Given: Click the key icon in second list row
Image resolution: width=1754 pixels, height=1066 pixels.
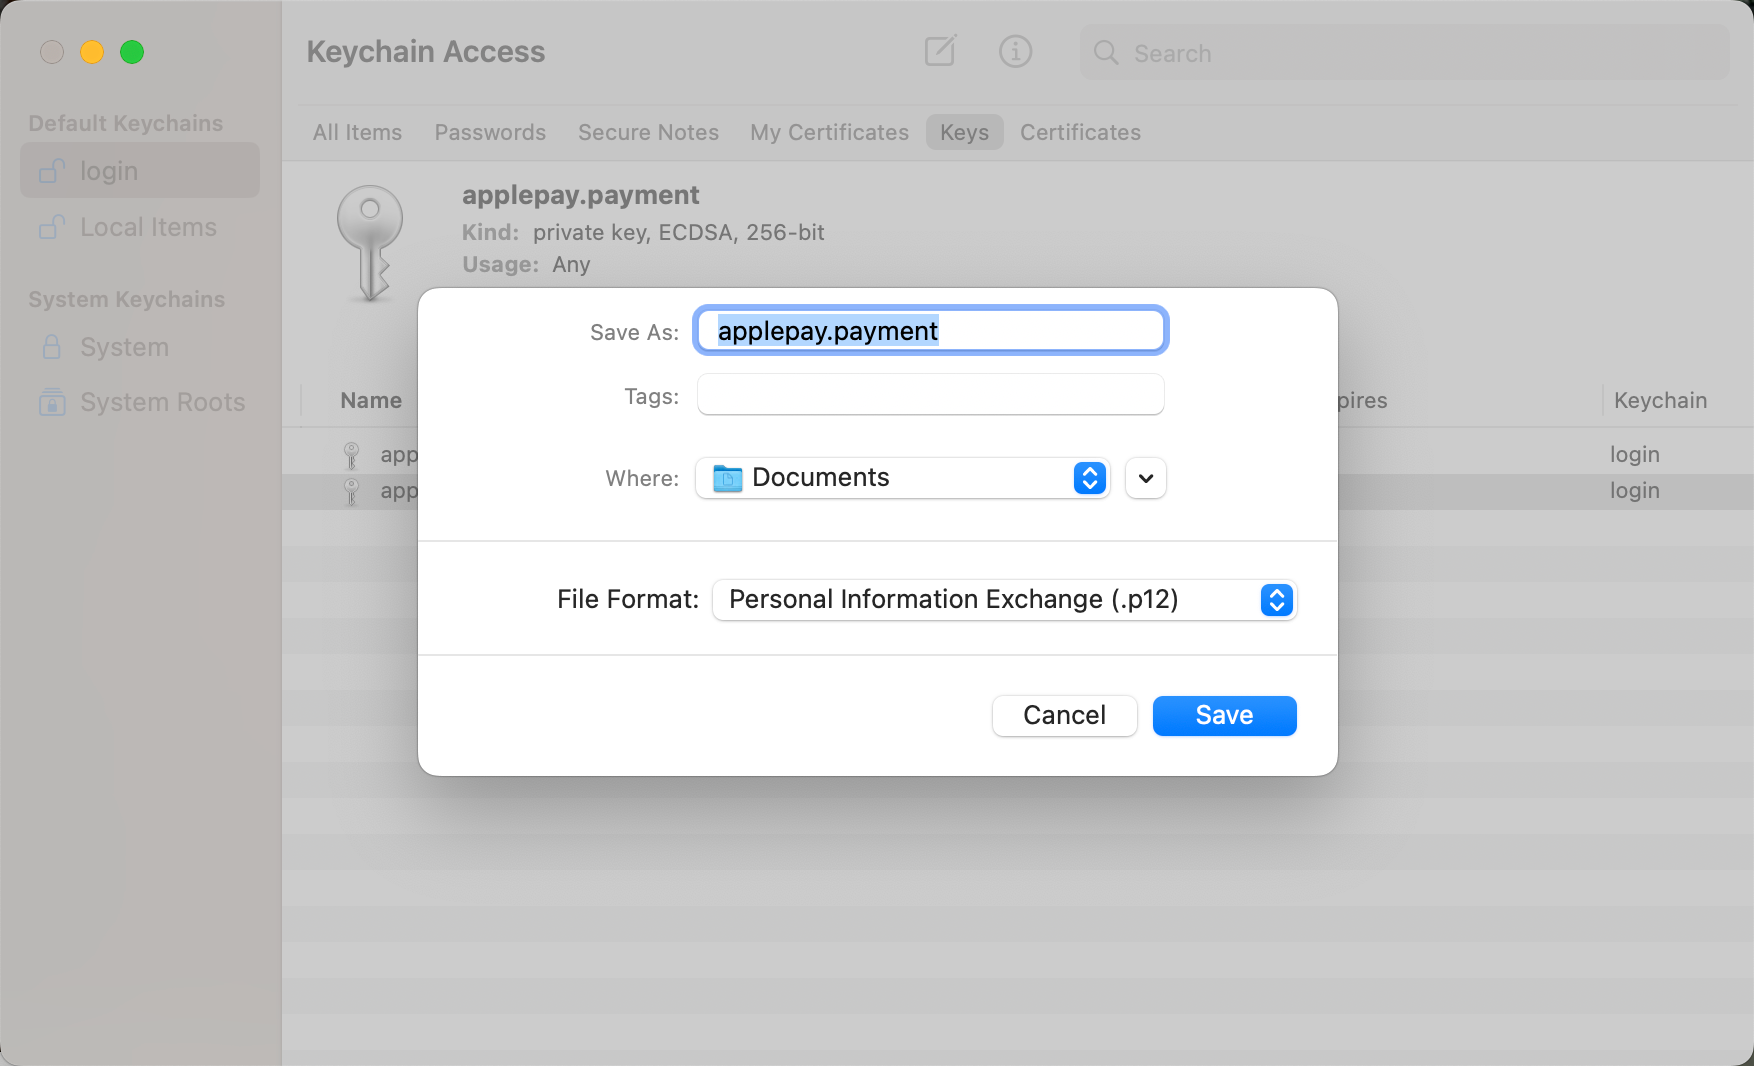Looking at the screenshot, I should pyautogui.click(x=351, y=491).
